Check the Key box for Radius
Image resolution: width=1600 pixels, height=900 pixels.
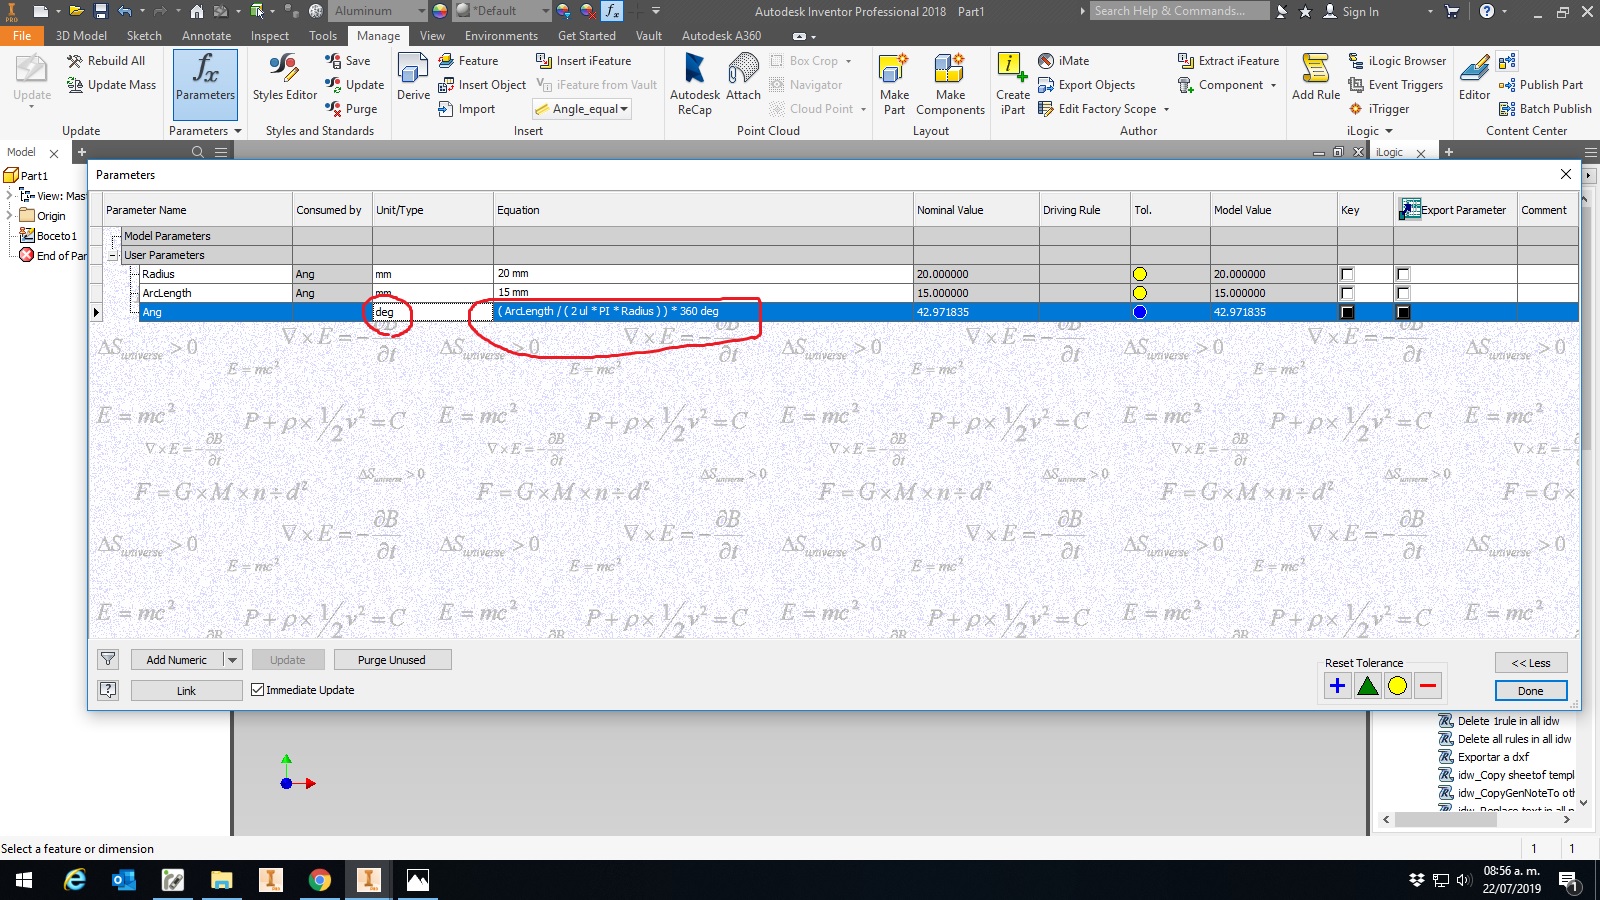coord(1347,274)
